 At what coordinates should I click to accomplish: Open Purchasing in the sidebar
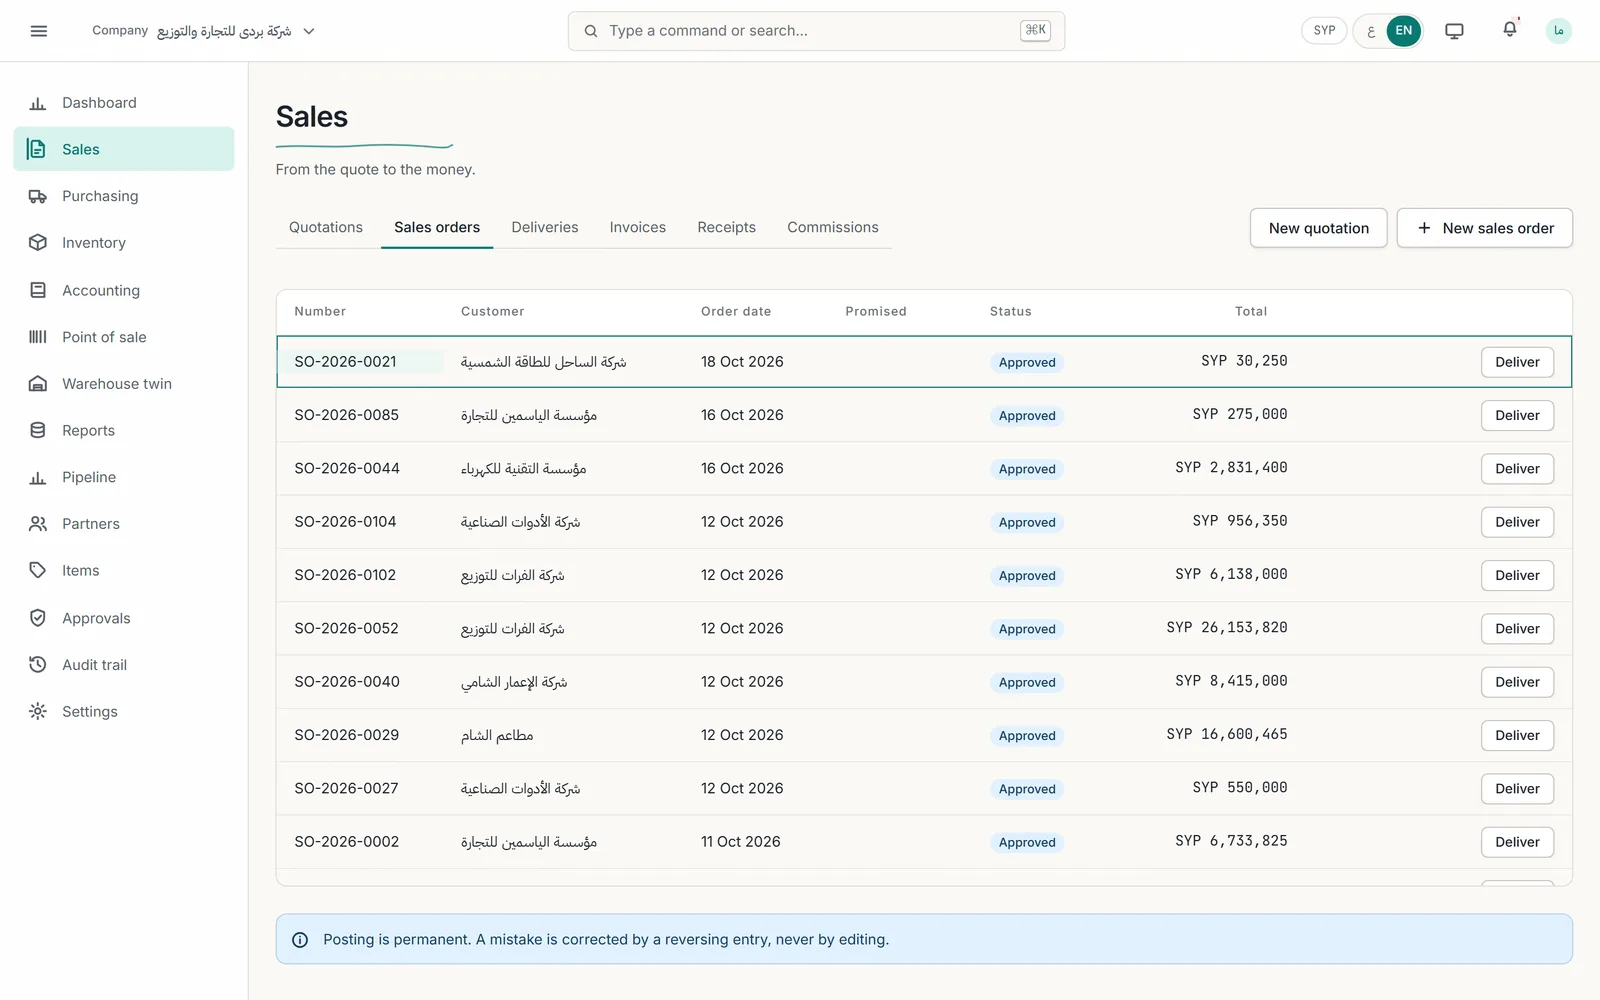pyautogui.click(x=124, y=196)
